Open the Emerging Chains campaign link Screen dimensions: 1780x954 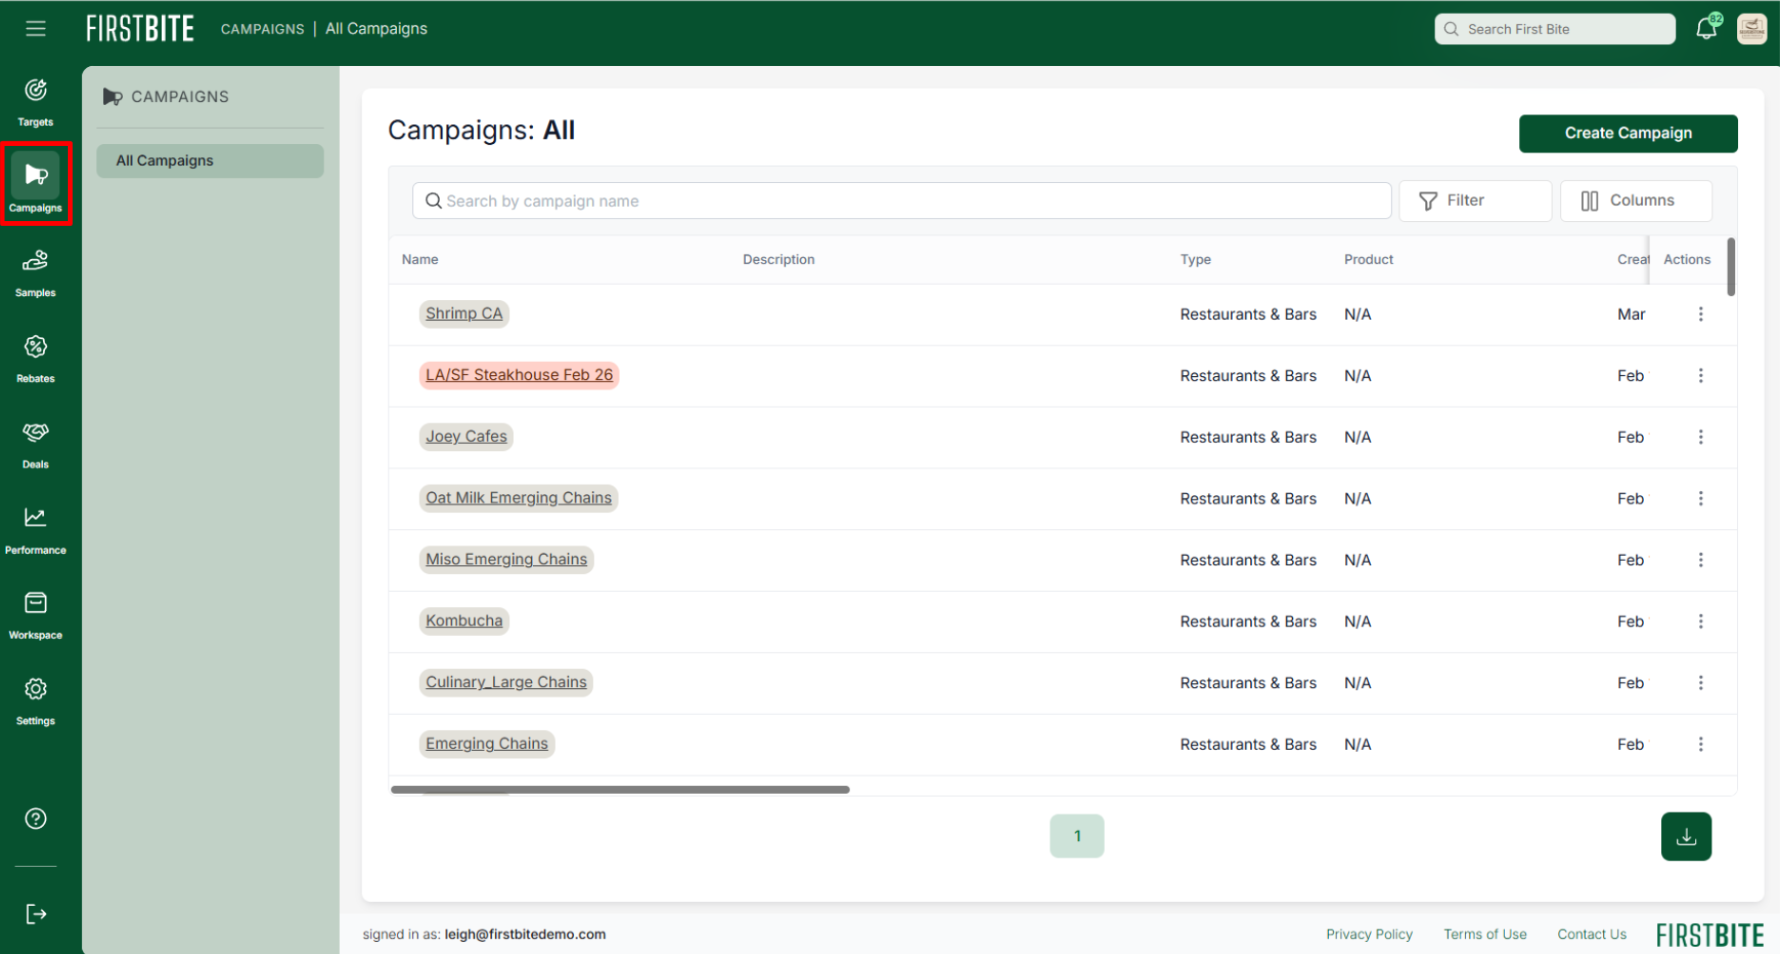(487, 744)
